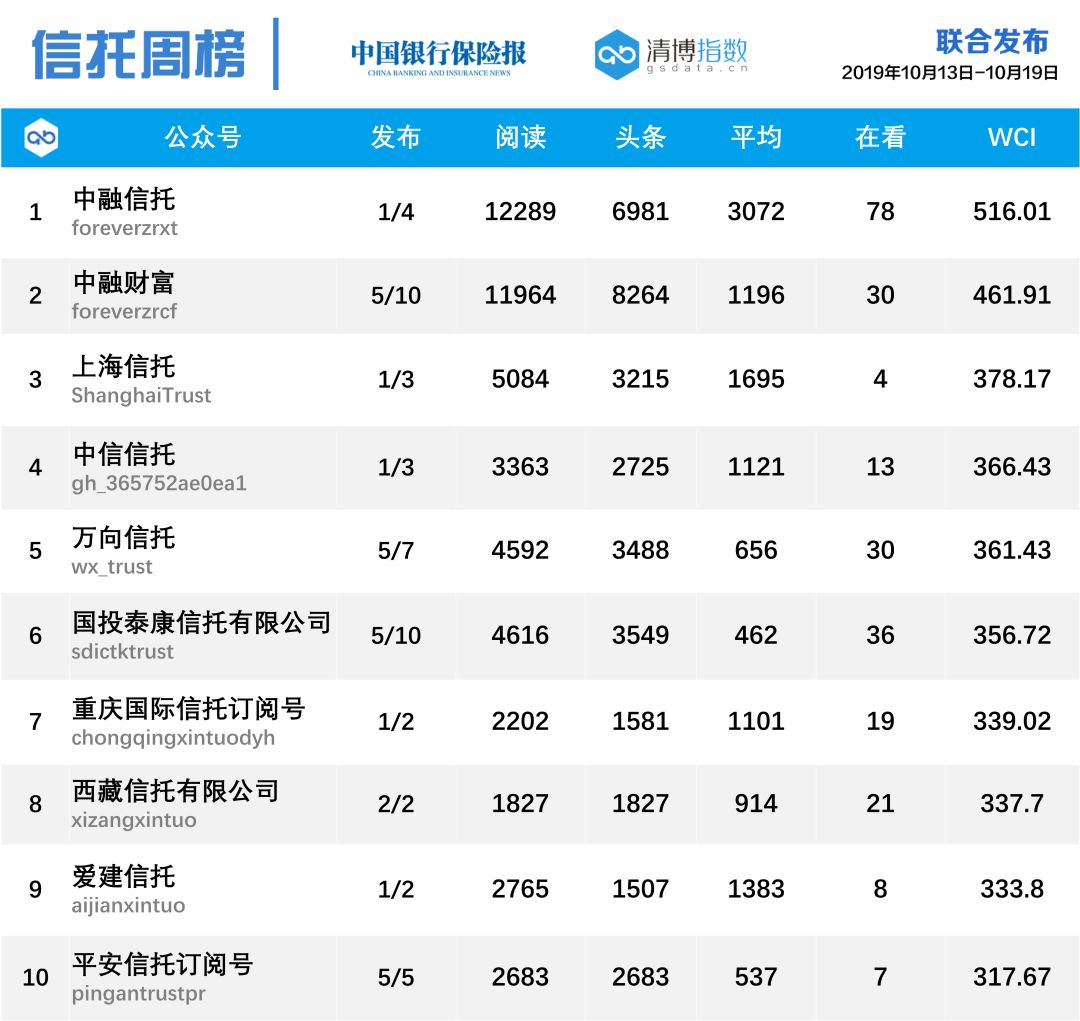Click the reading count 11964
This screenshot has width=1080, height=1021.
tap(520, 295)
